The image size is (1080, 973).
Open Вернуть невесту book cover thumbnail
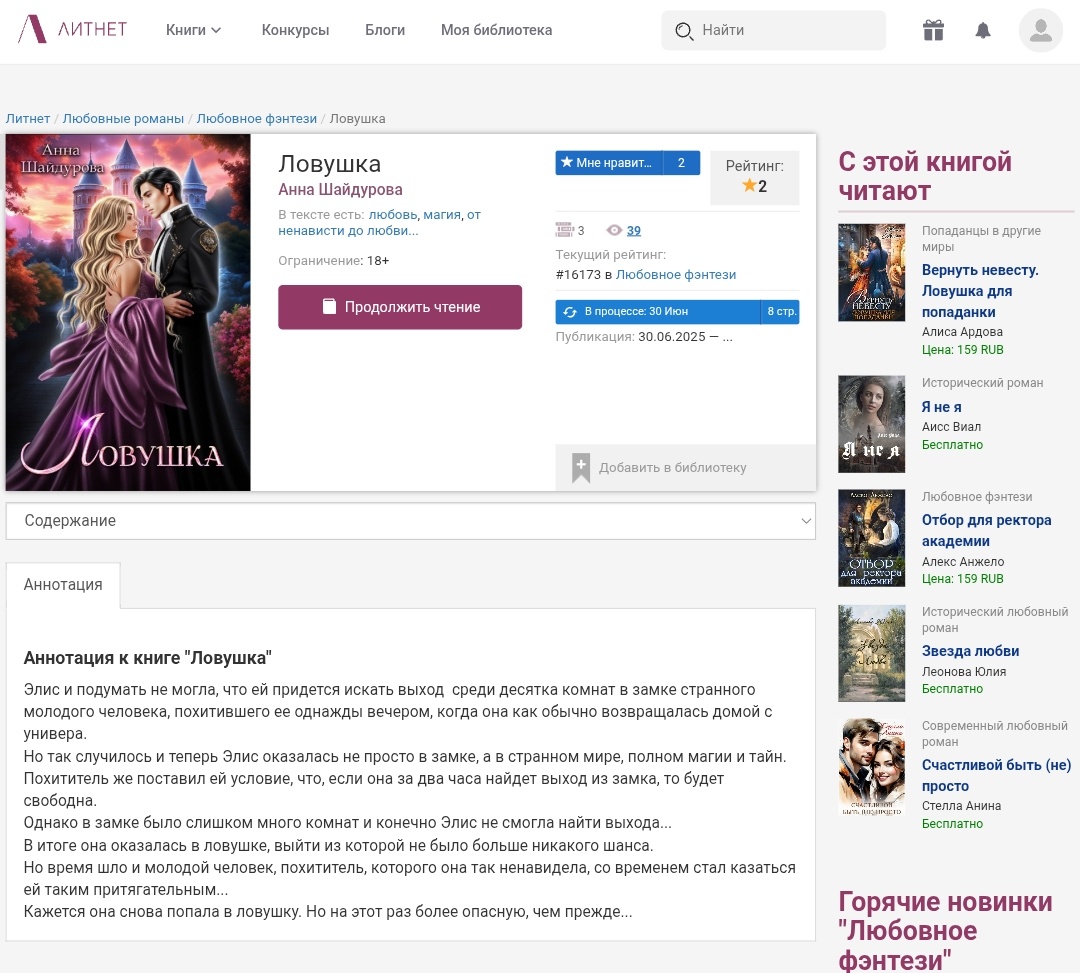871,273
